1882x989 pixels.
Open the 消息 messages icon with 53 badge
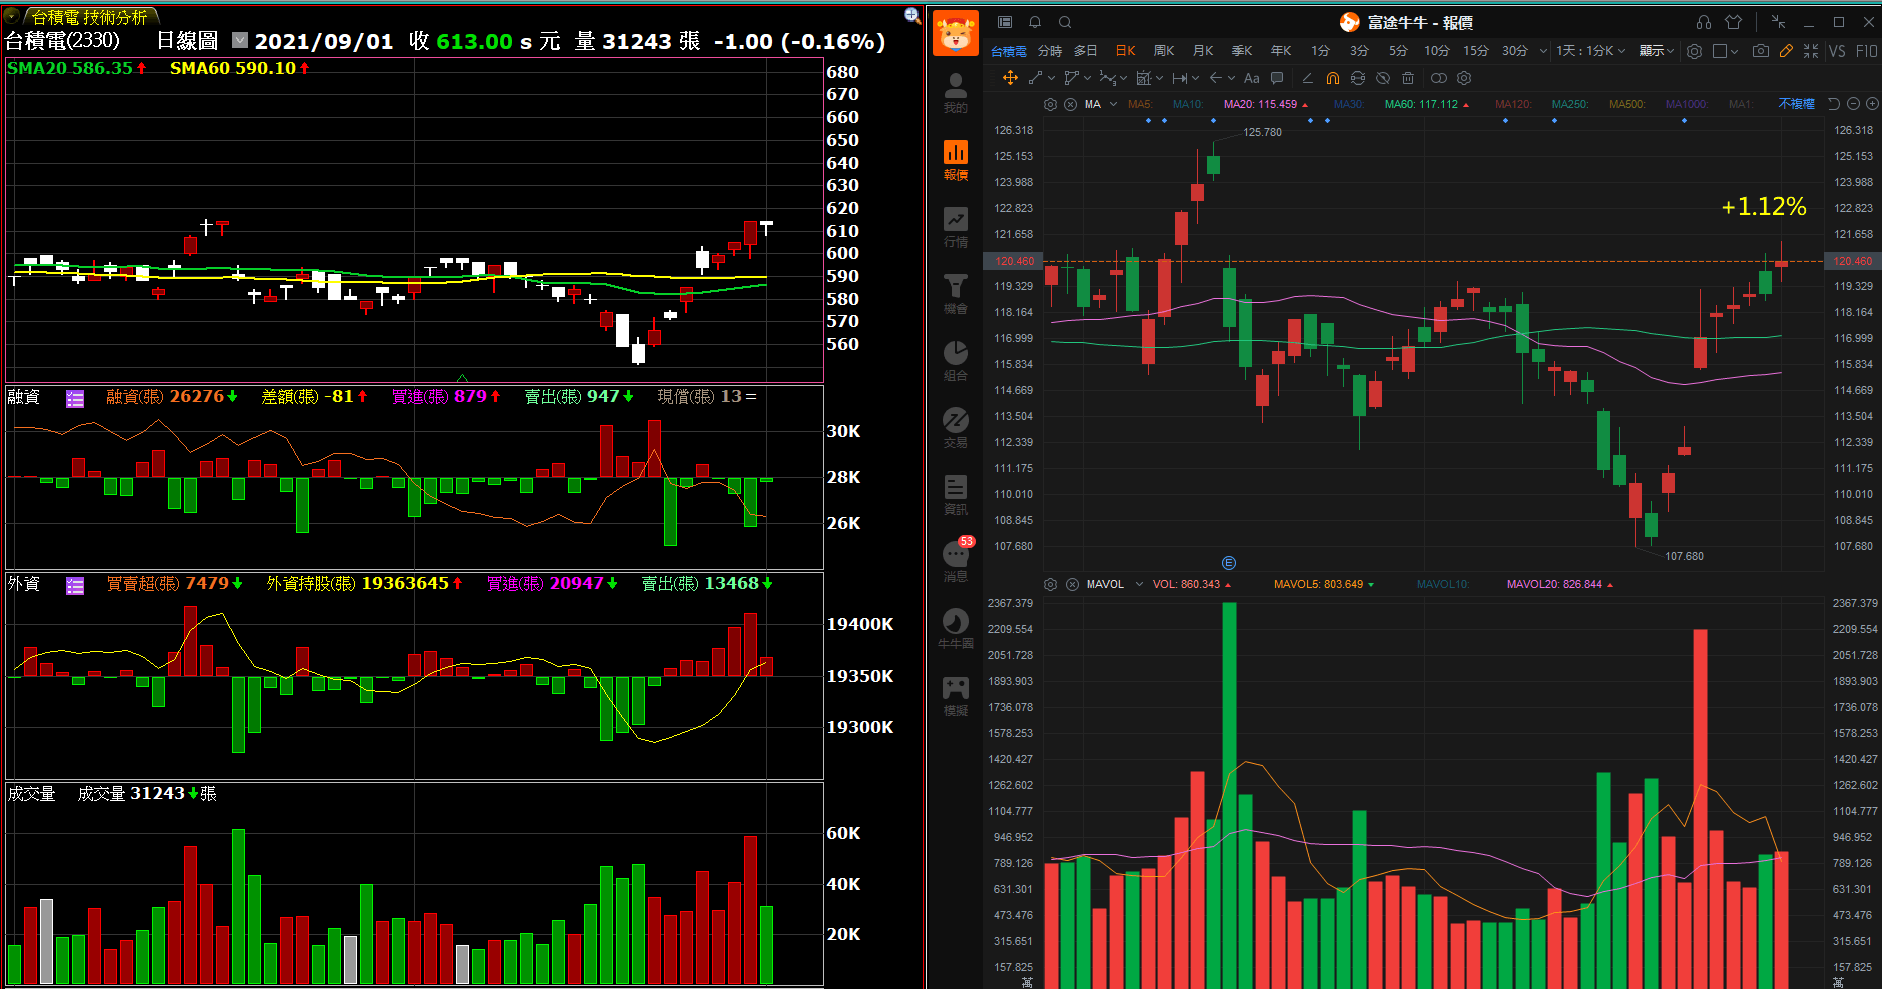pyautogui.click(x=956, y=561)
